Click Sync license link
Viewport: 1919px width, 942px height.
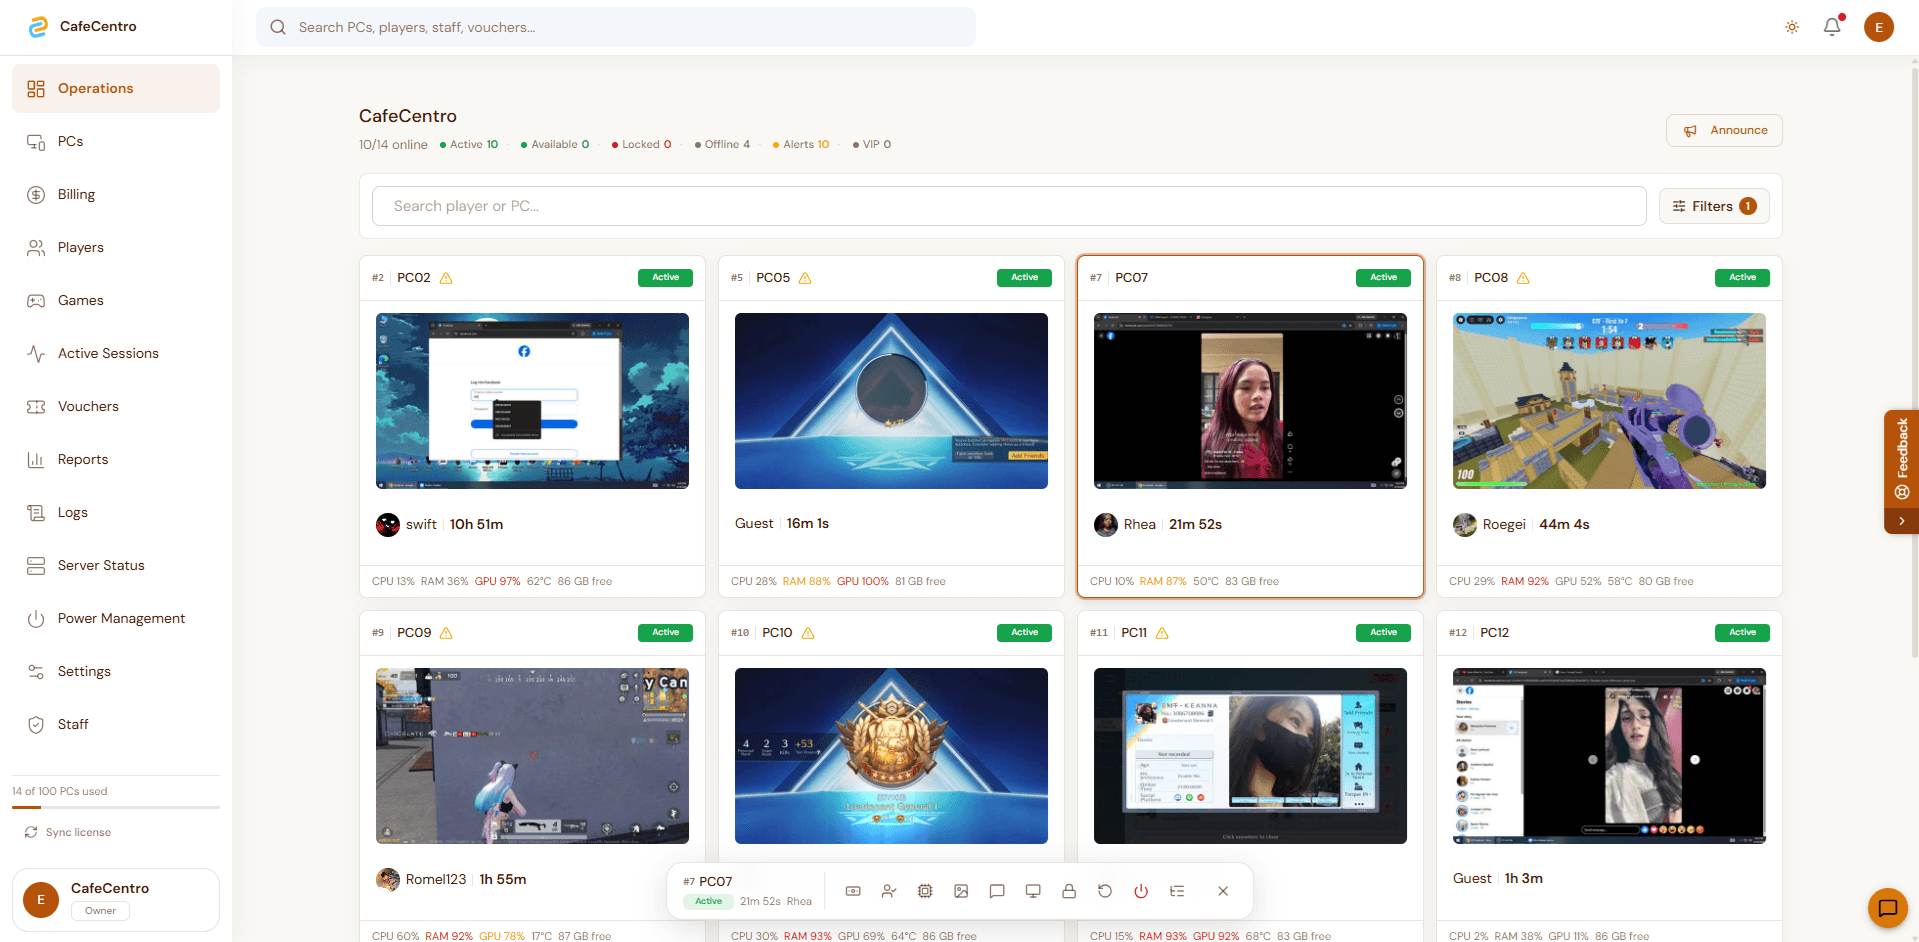tap(68, 832)
